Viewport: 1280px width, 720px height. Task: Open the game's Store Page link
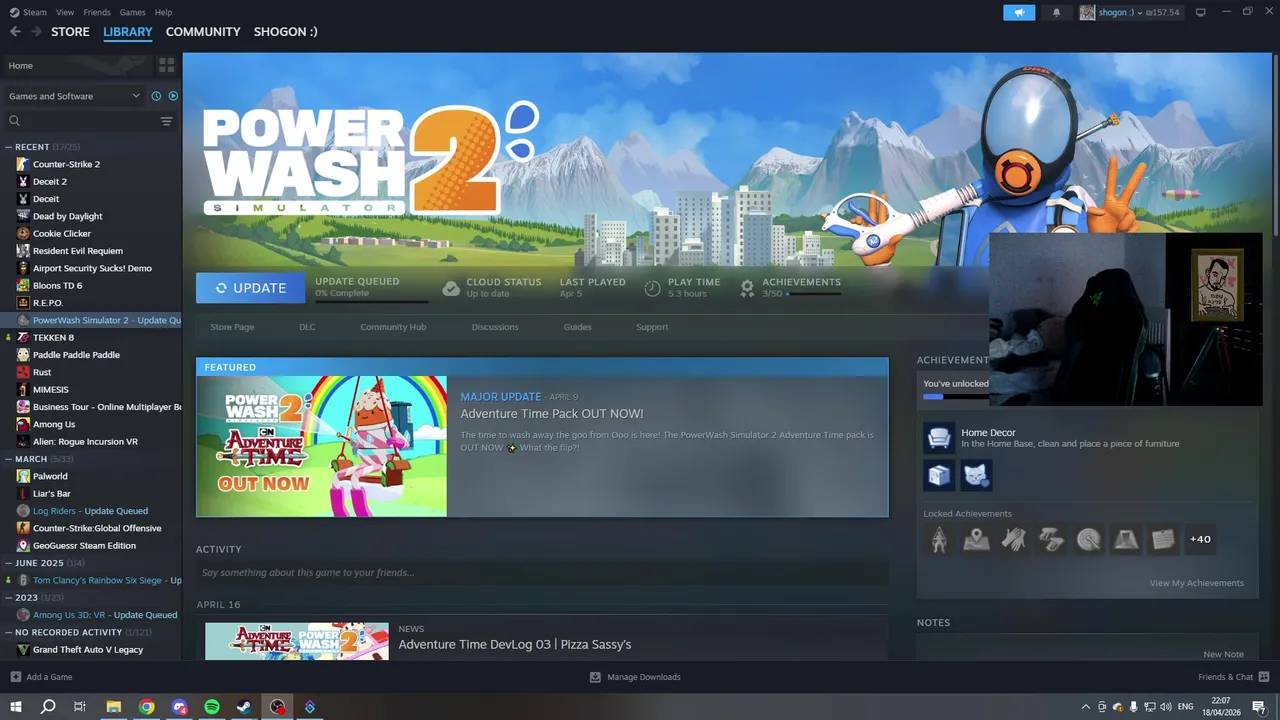click(x=232, y=327)
